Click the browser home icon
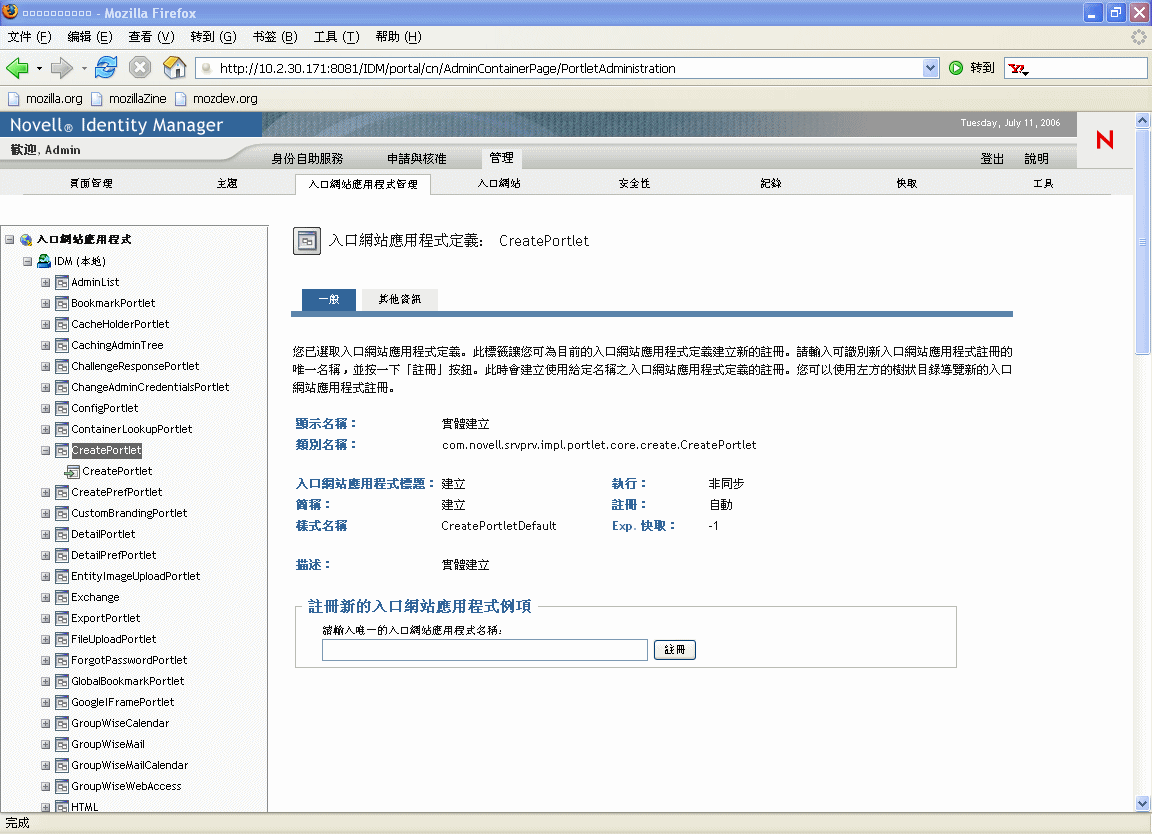The height and width of the screenshot is (834, 1152). [174, 68]
